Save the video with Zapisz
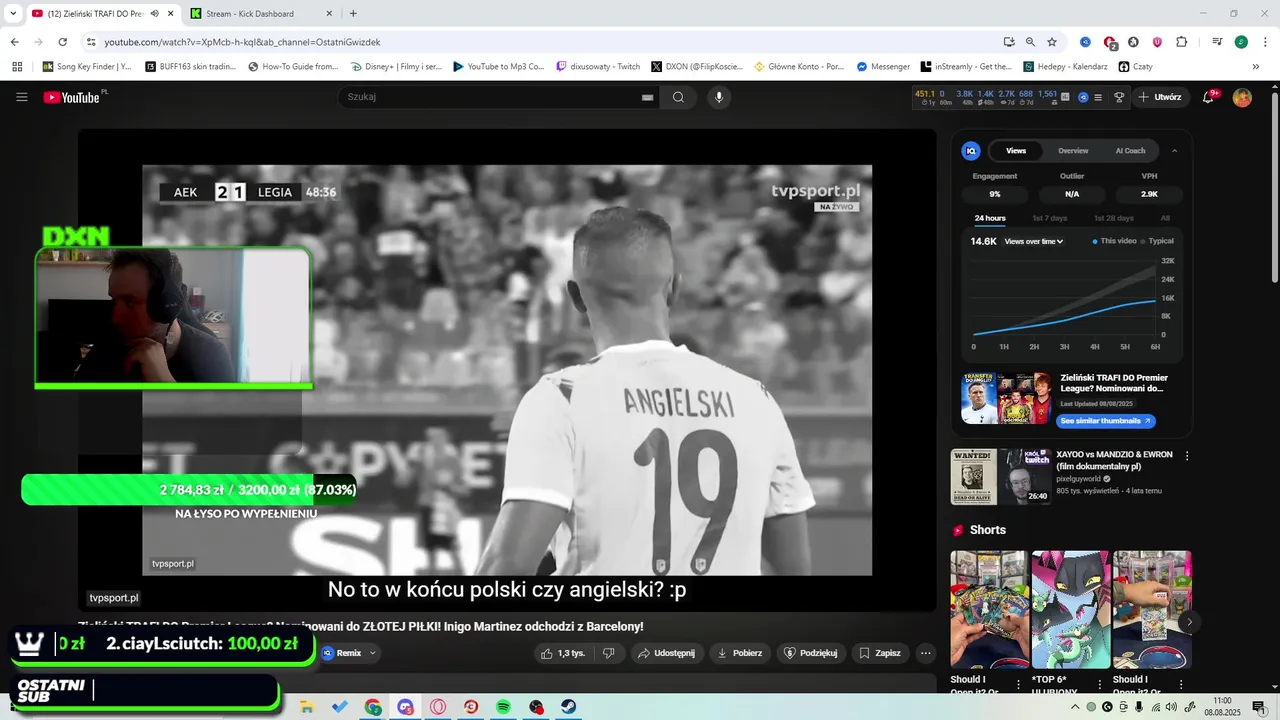 click(x=880, y=653)
